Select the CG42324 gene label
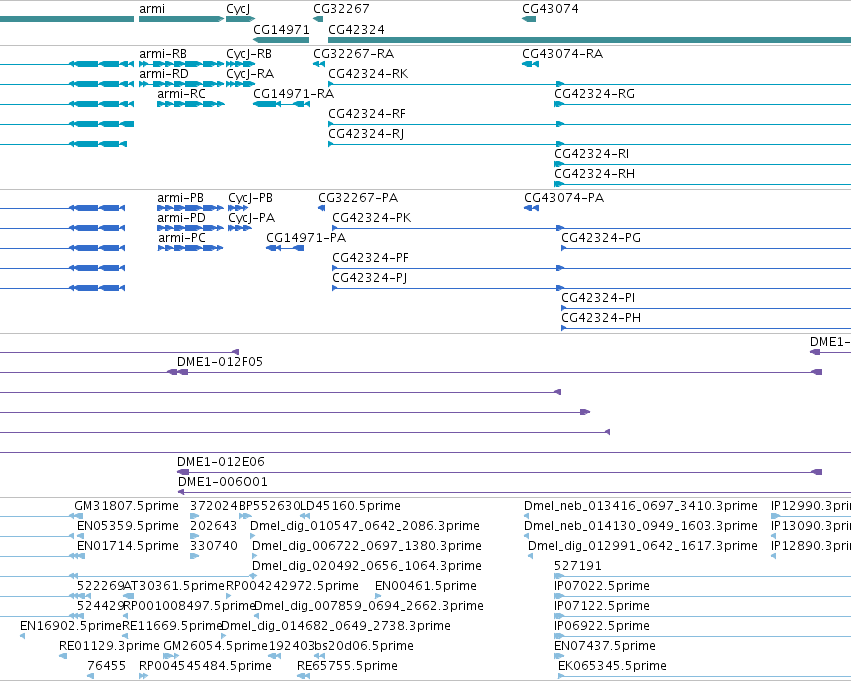The height and width of the screenshot is (681, 851). point(357,30)
